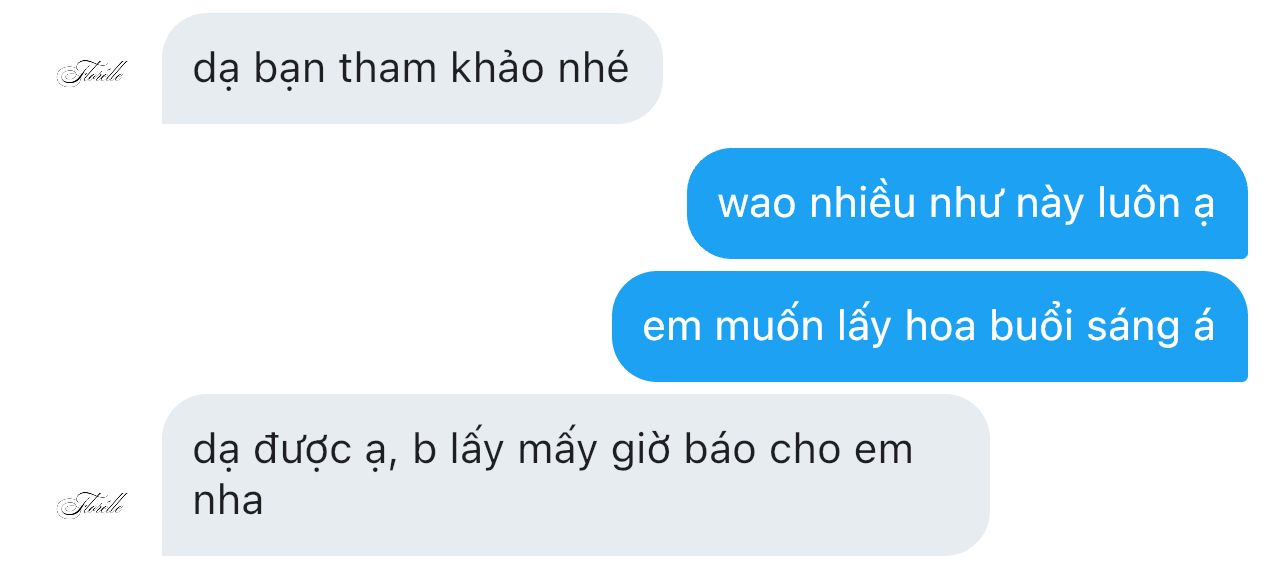This screenshot has height=568, width=1284.
Task: Open sender avatar beside 'dạ bạn tham khảo nhé'
Action: (x=92, y=73)
